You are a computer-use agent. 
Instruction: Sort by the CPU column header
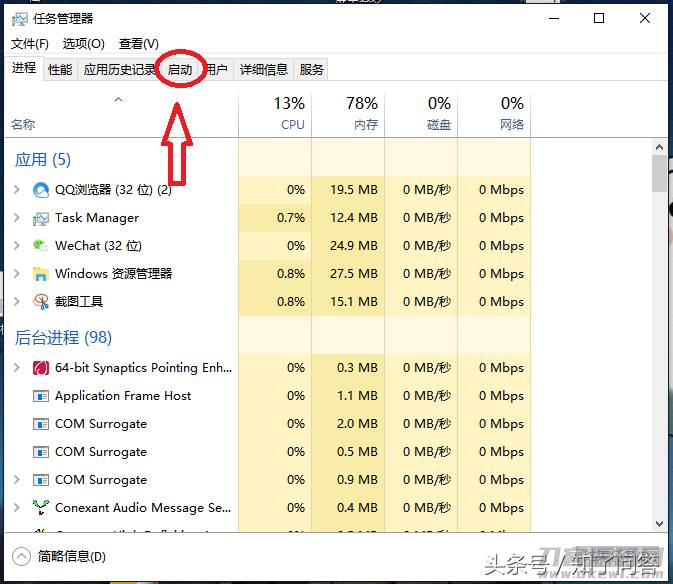pyautogui.click(x=275, y=115)
